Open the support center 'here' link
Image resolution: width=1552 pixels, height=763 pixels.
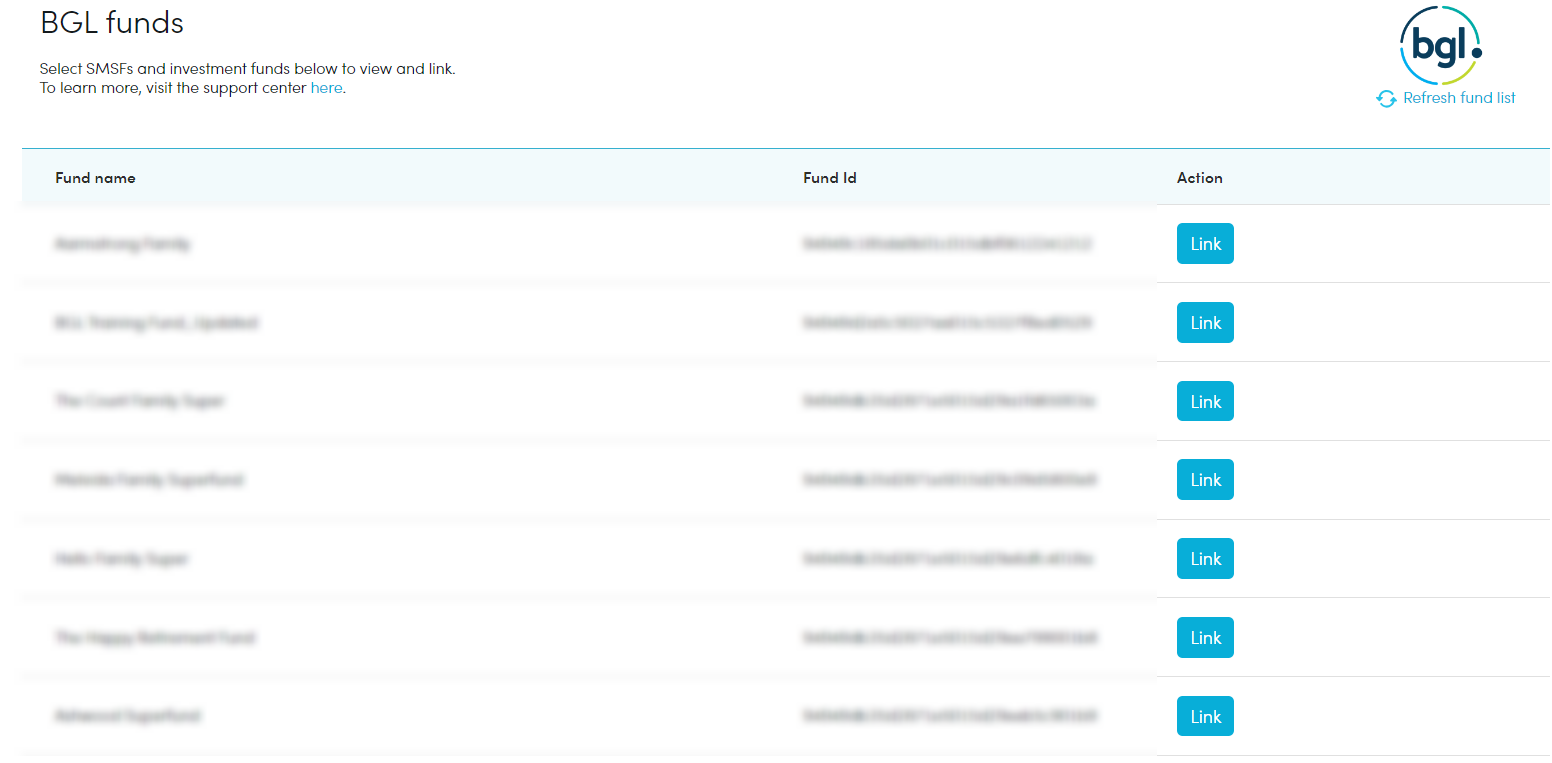pos(326,88)
